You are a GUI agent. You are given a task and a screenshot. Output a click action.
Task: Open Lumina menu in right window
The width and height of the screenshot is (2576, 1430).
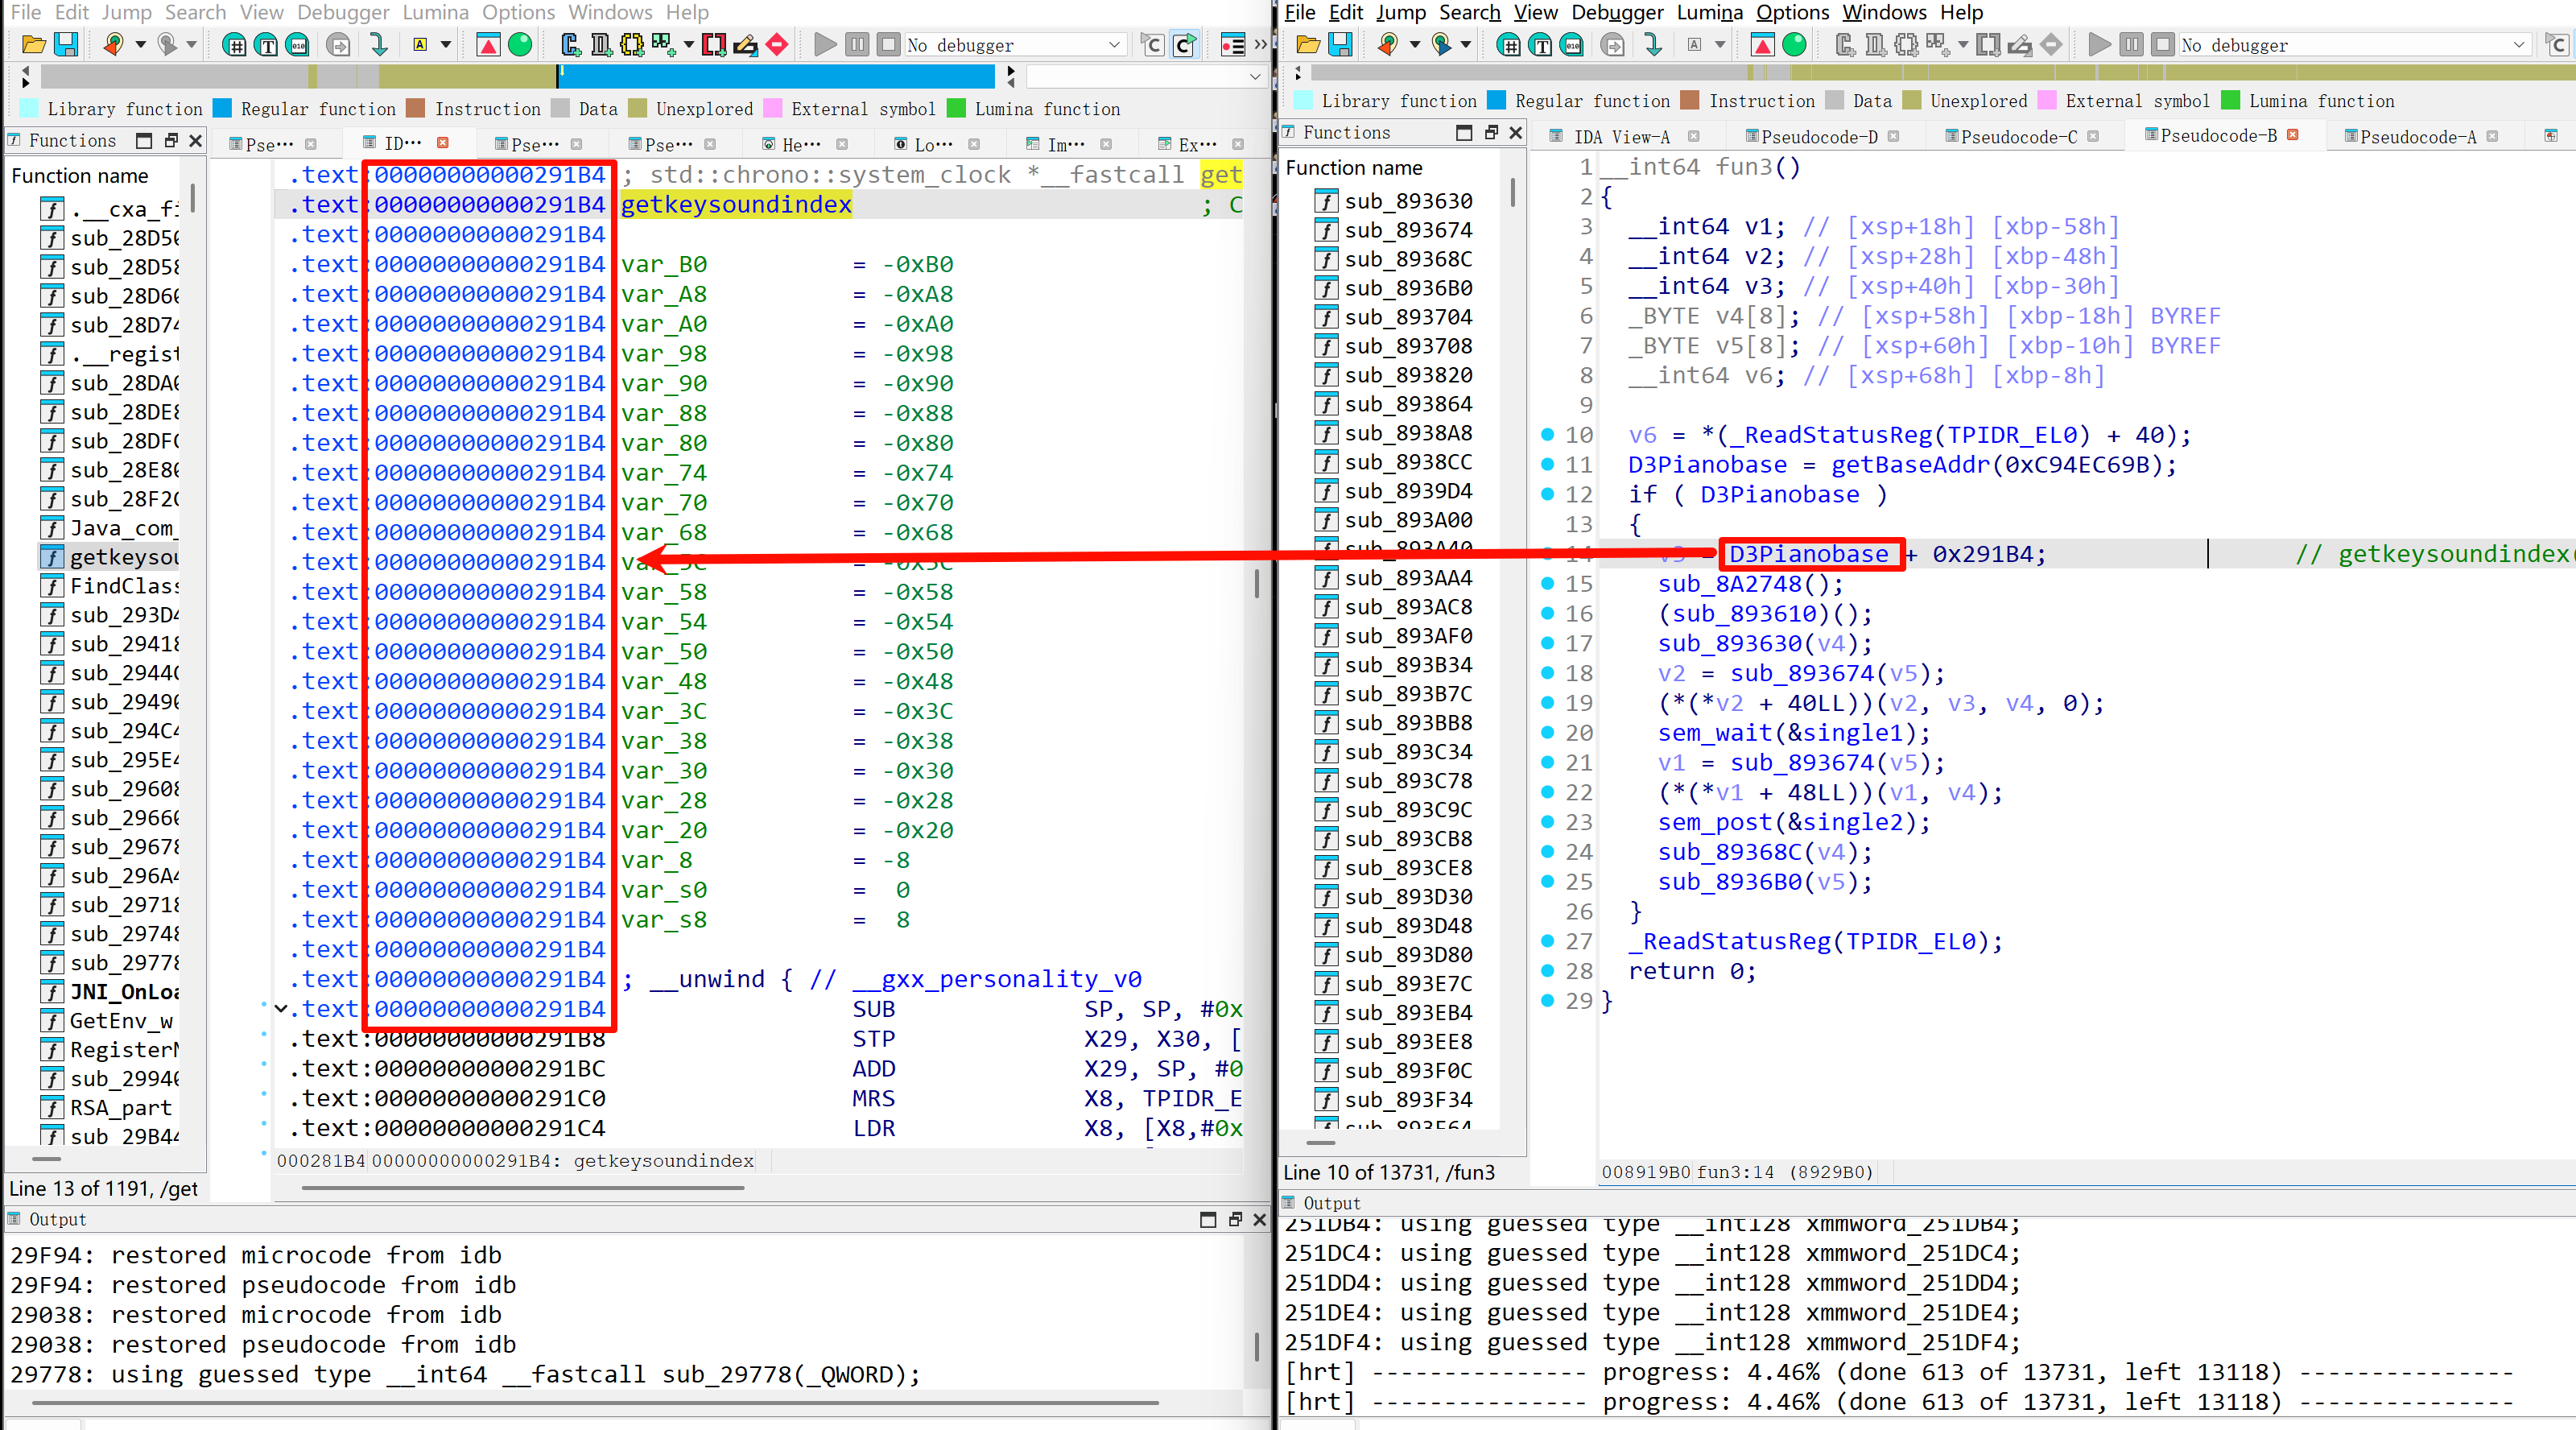tap(1709, 12)
